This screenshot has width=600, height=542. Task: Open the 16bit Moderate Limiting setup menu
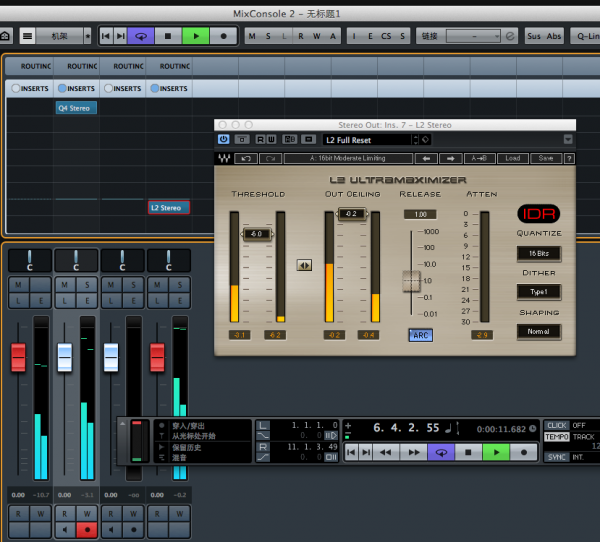[348, 158]
